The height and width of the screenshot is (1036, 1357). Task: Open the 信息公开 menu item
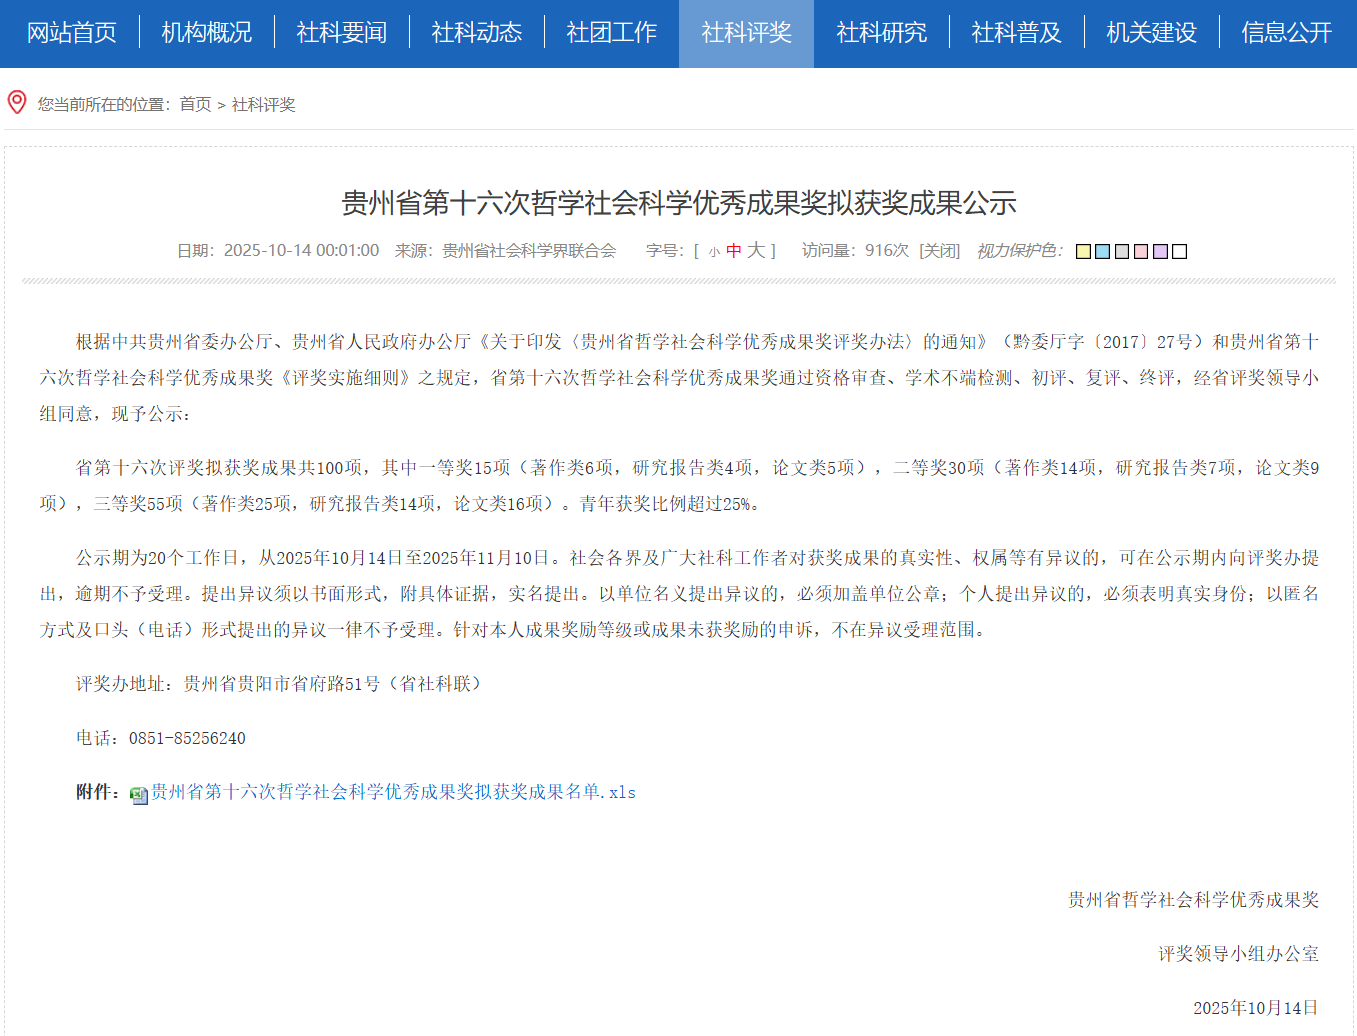point(1286,33)
